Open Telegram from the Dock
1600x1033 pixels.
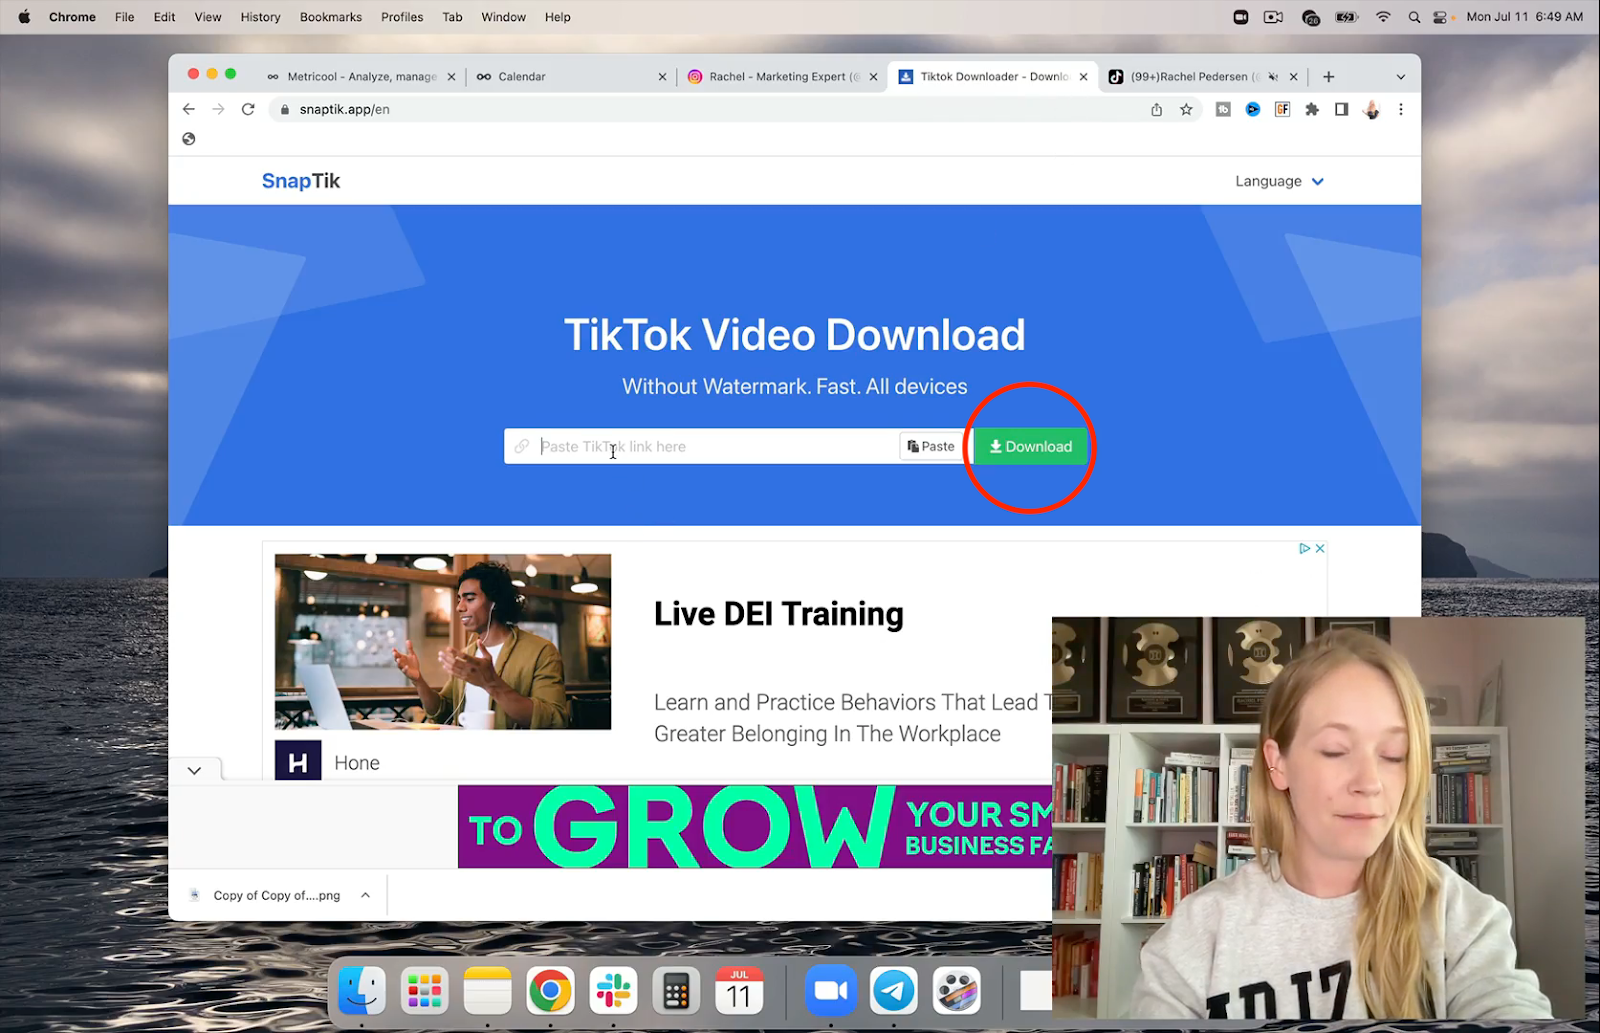coord(894,991)
